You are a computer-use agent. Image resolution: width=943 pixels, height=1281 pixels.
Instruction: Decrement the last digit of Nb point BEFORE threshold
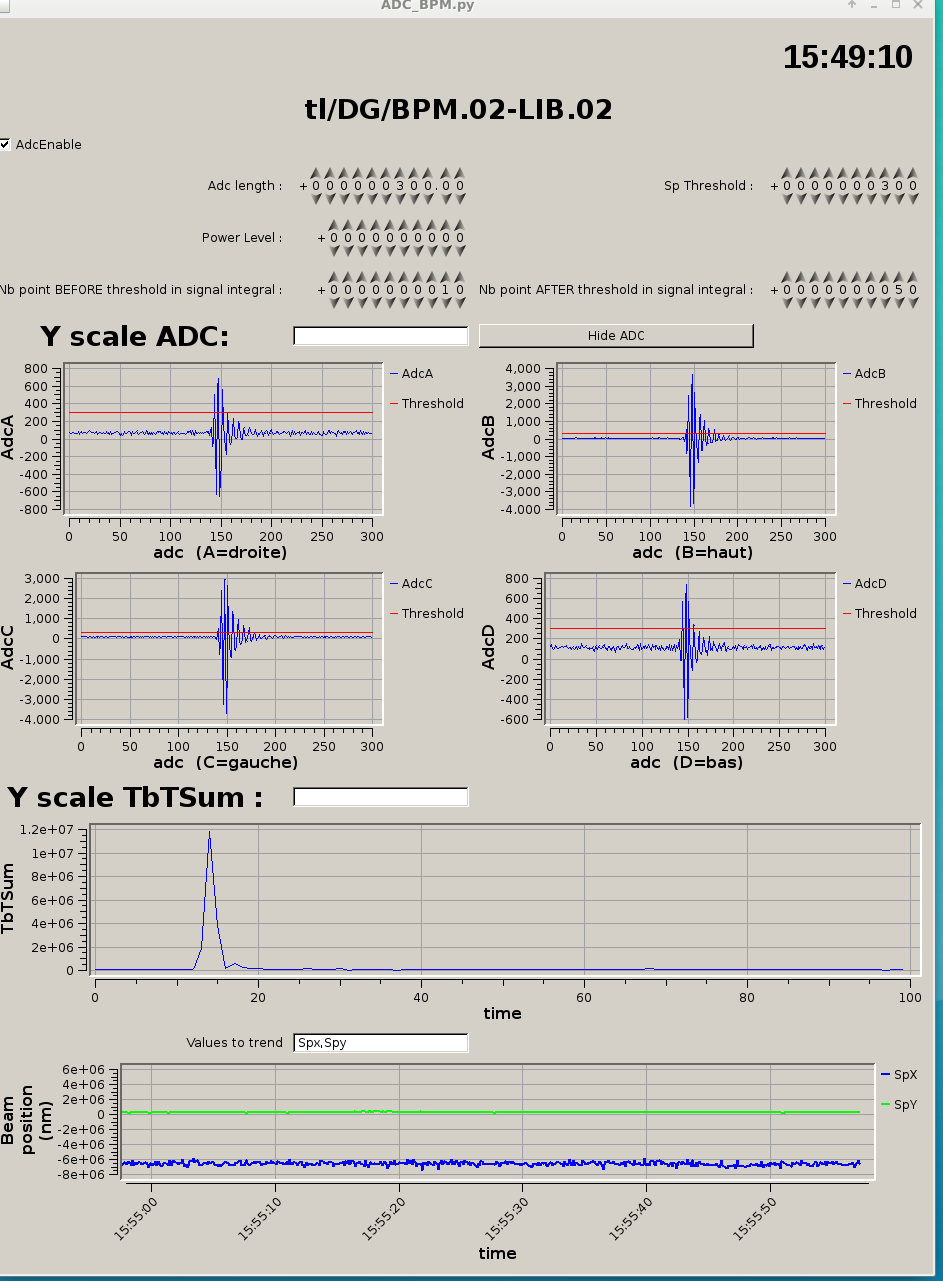[x=460, y=303]
